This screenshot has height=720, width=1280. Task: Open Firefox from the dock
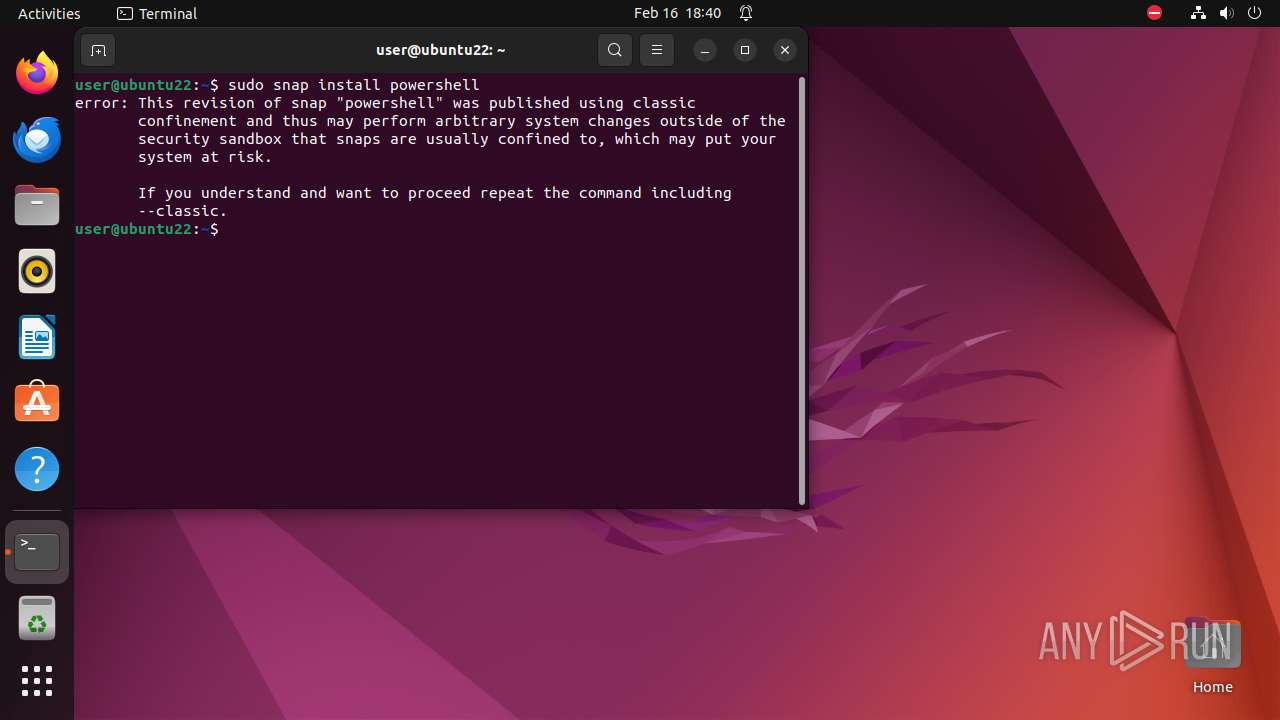click(x=37, y=73)
